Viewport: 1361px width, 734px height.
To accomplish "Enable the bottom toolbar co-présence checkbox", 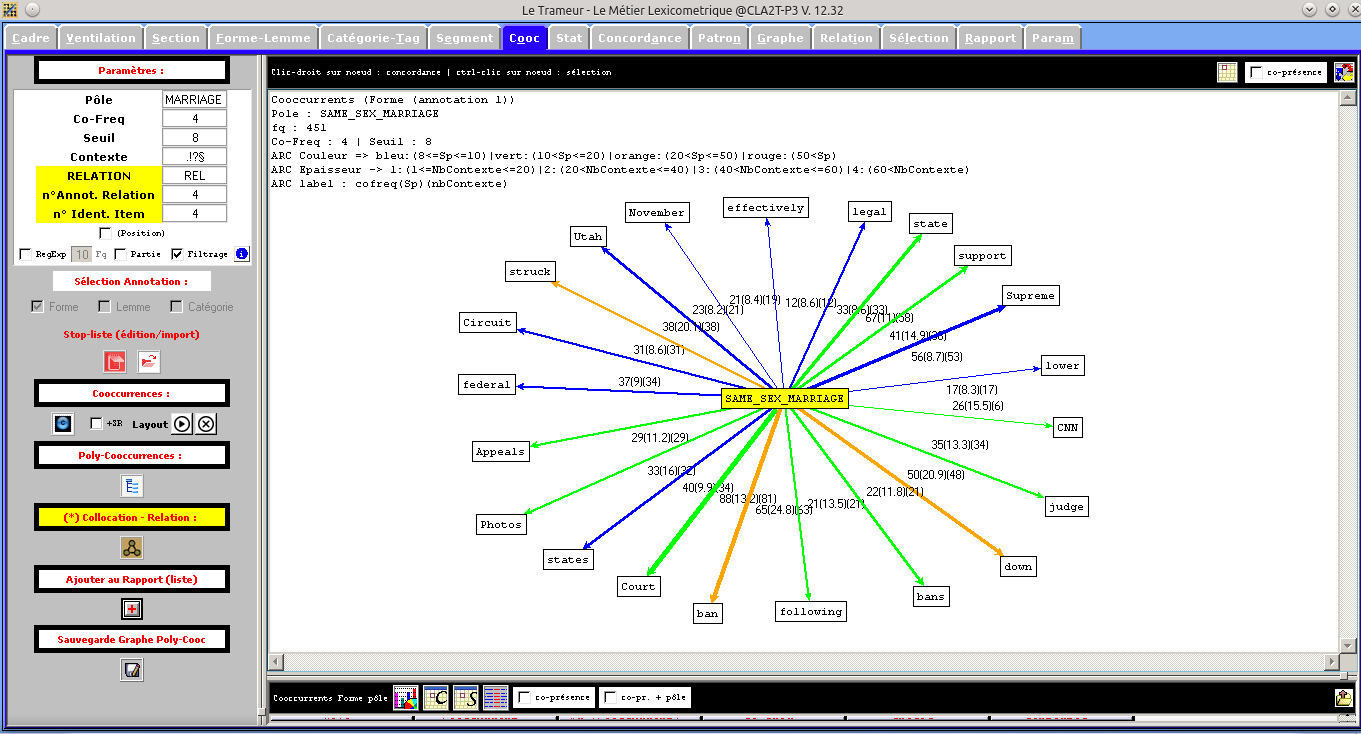I will pos(524,697).
